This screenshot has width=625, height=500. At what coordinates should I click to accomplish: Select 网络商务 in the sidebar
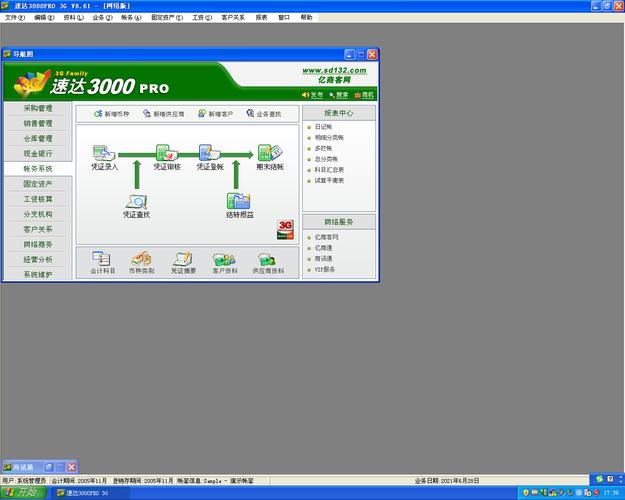point(38,244)
